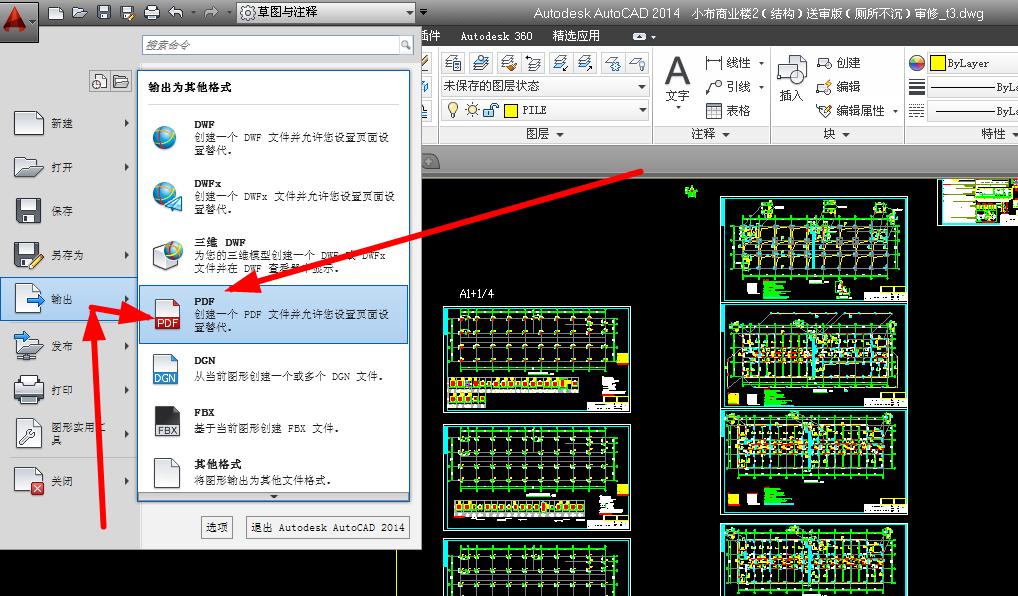Click the down arrow below export list
Image resolution: width=1018 pixels, height=596 pixels.
tap(273, 497)
